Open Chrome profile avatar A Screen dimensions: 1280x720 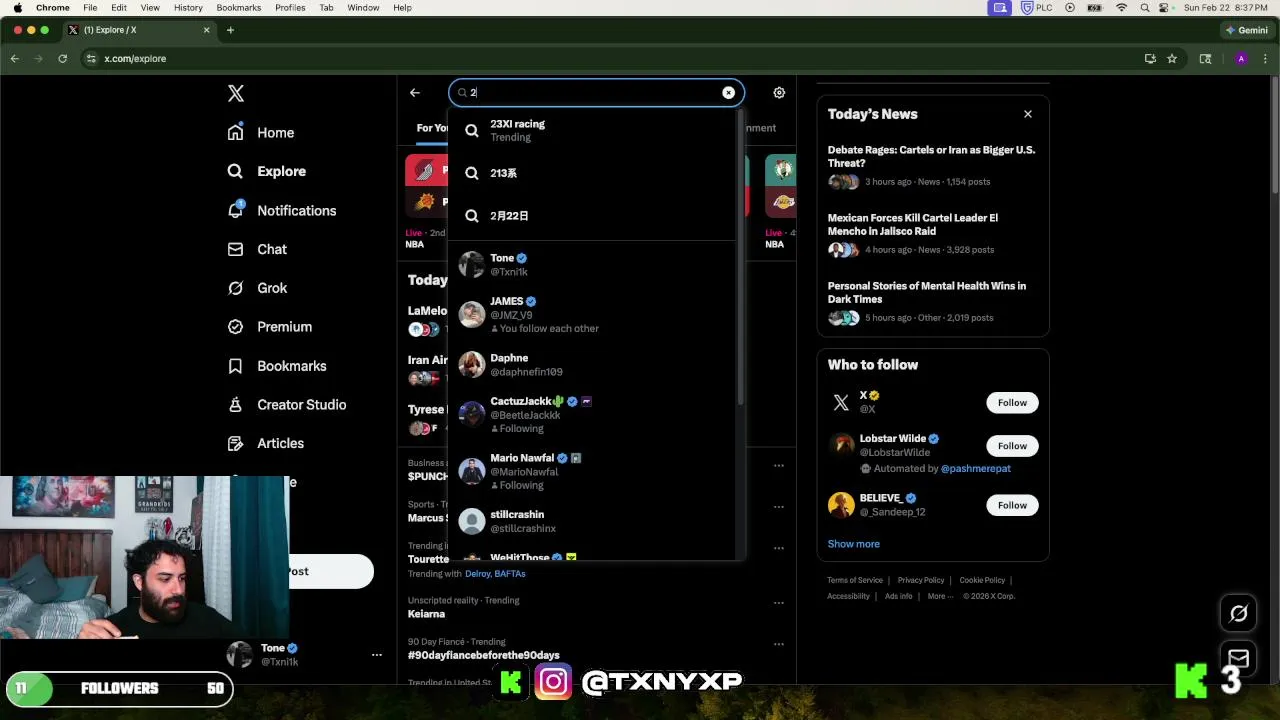pyautogui.click(x=1241, y=59)
